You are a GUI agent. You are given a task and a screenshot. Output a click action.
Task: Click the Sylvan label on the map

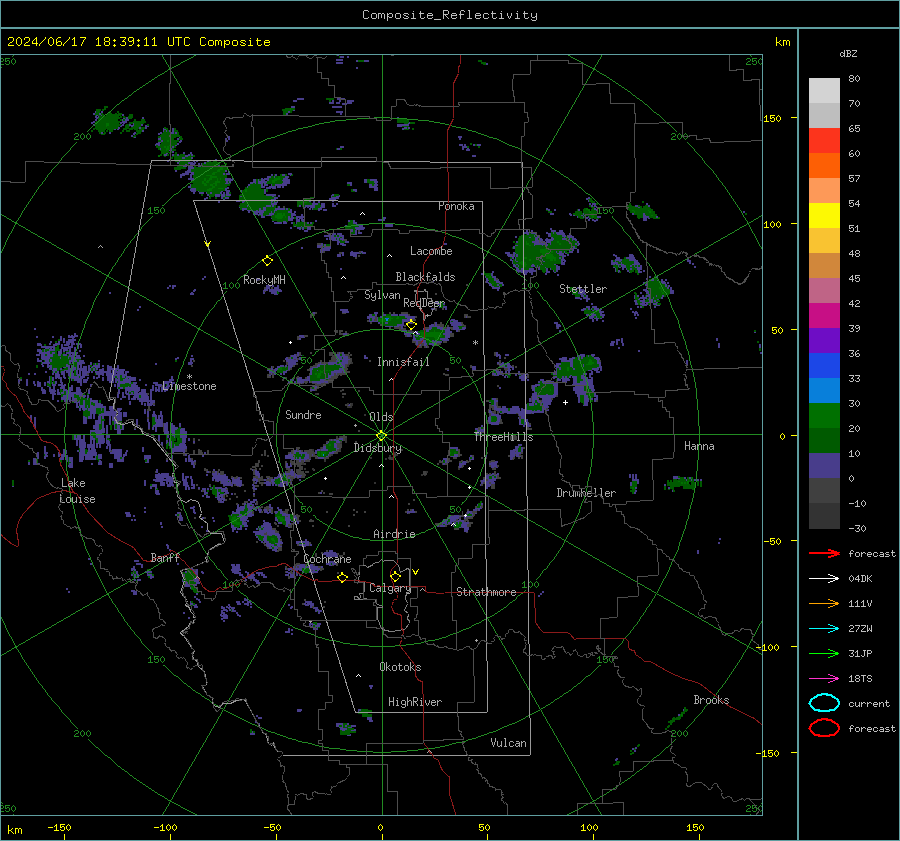pos(382,295)
